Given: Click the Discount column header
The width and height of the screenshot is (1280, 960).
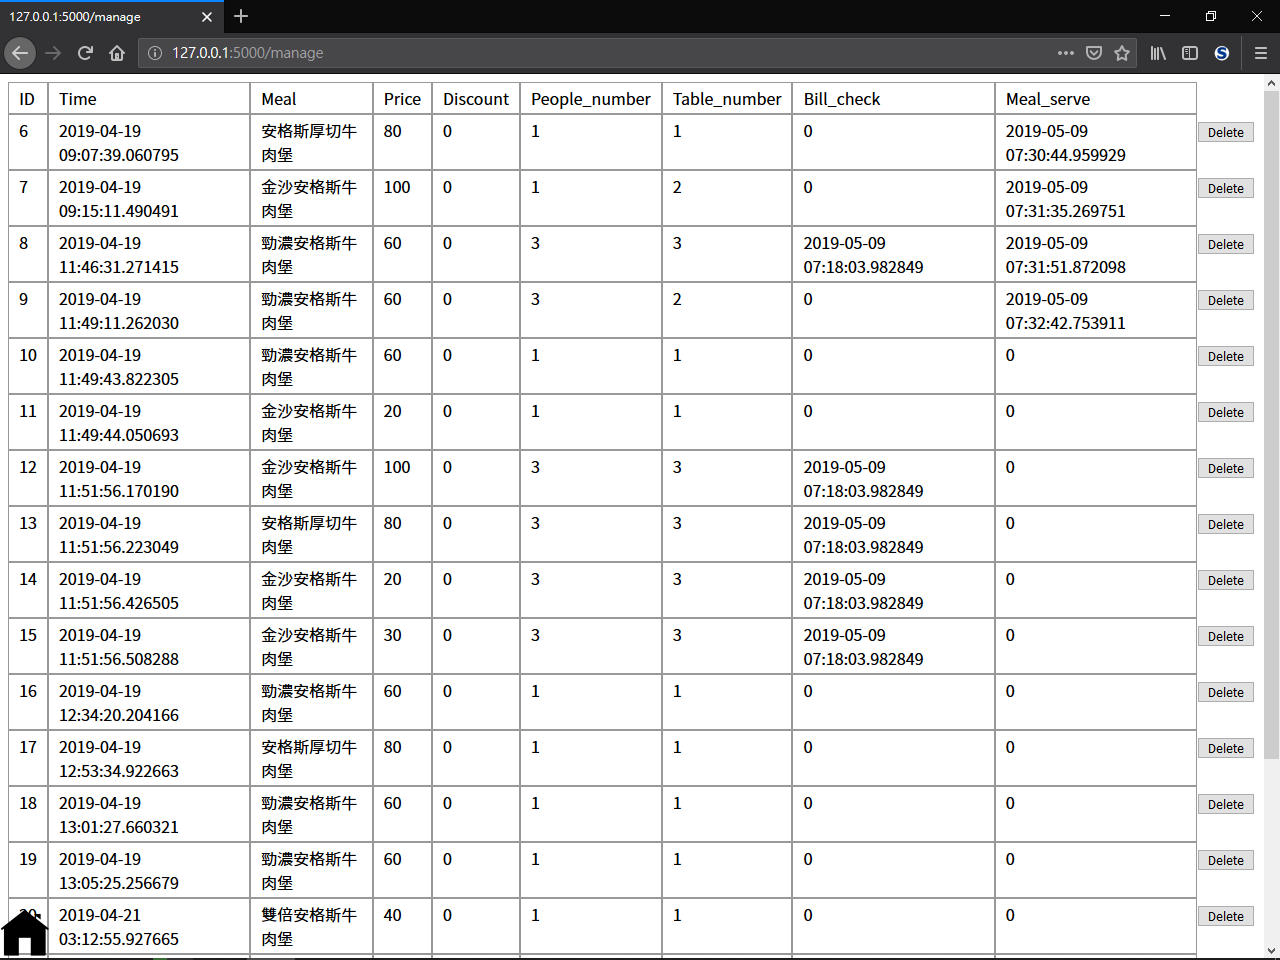Looking at the screenshot, I should click(x=476, y=99).
